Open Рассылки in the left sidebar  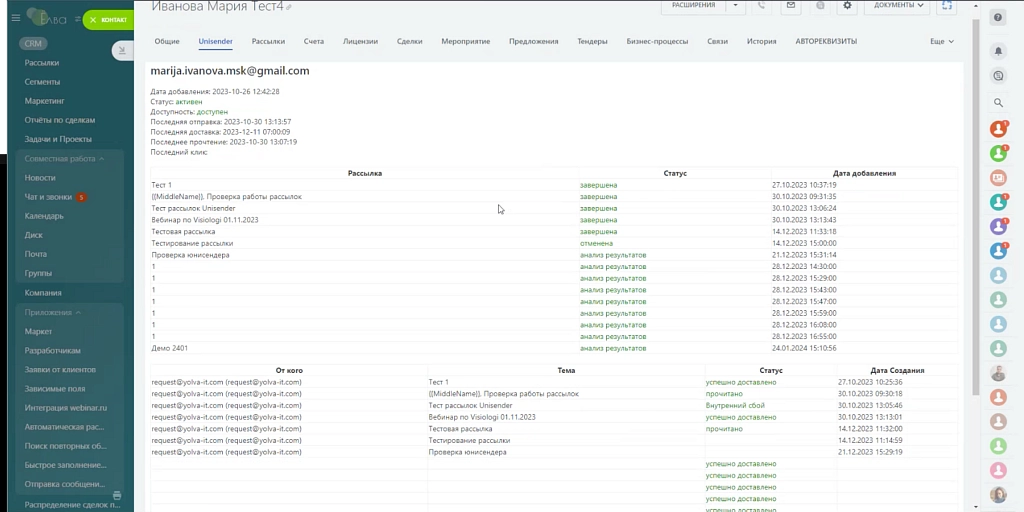pos(42,63)
